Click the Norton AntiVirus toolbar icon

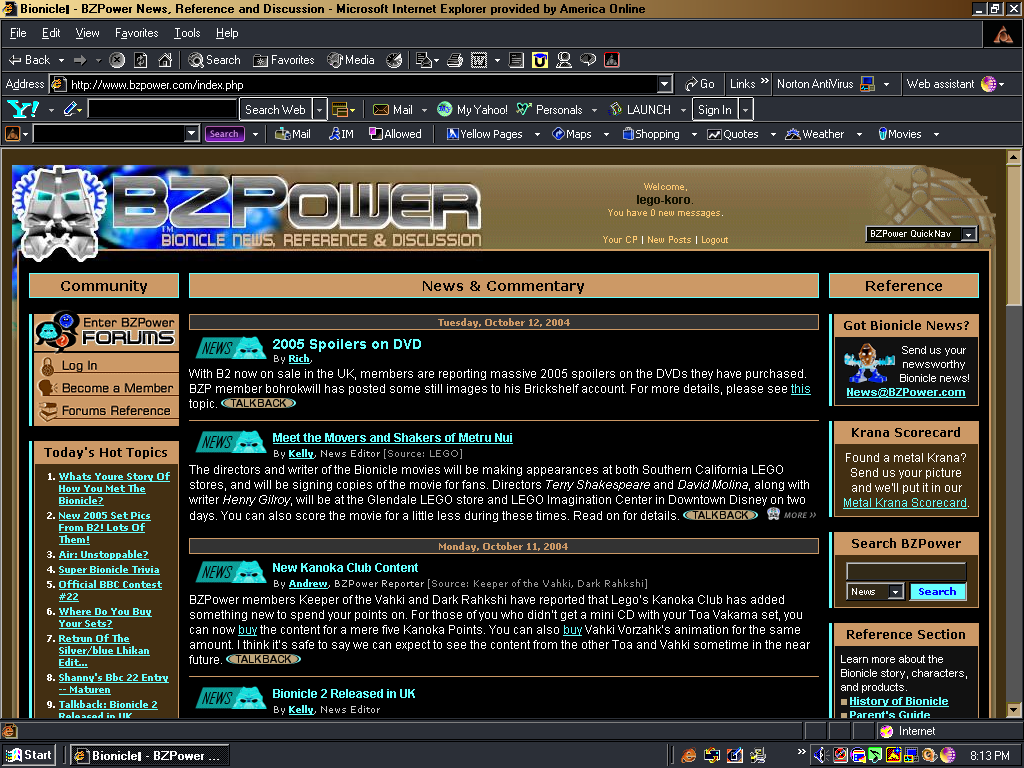(x=820, y=84)
